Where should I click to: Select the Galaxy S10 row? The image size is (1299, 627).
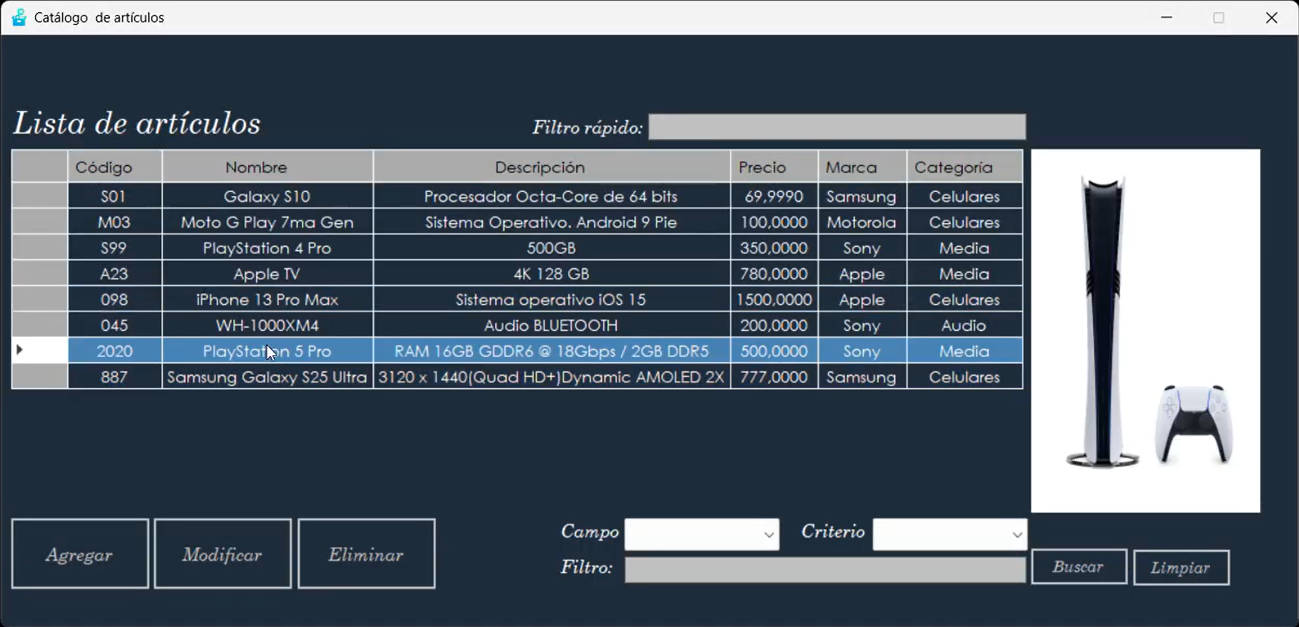point(265,196)
